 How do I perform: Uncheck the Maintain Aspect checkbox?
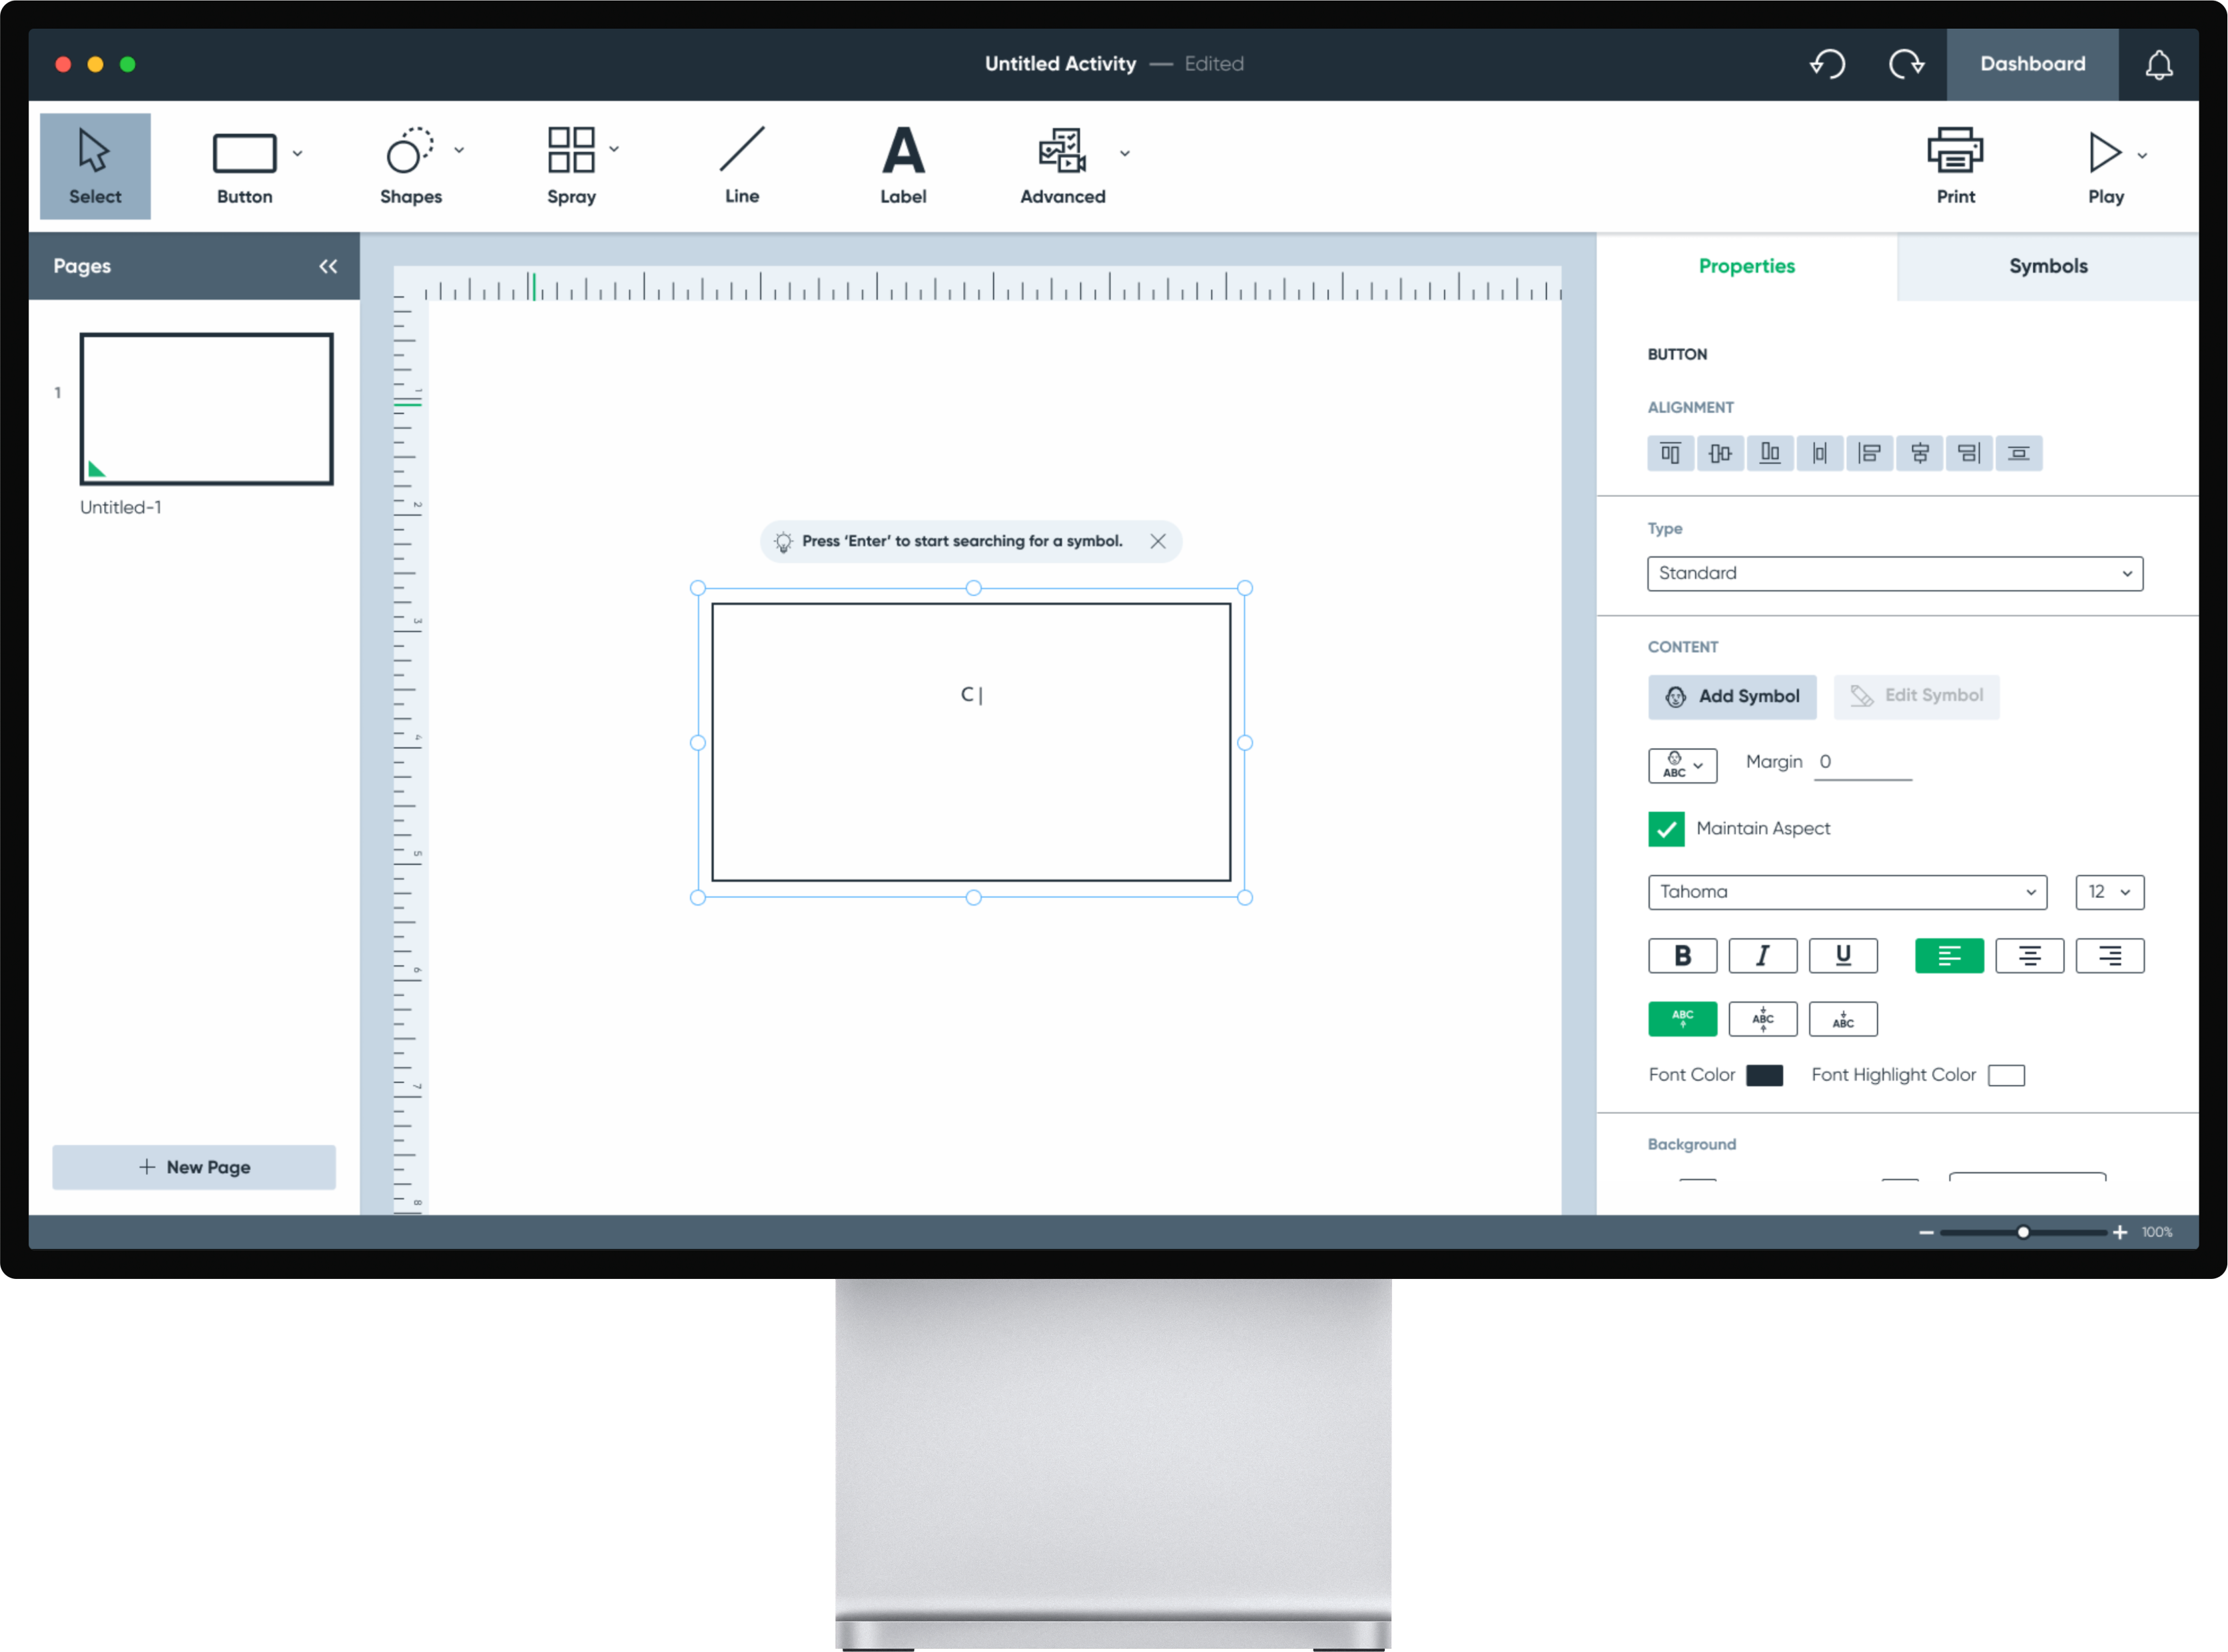pos(1666,828)
